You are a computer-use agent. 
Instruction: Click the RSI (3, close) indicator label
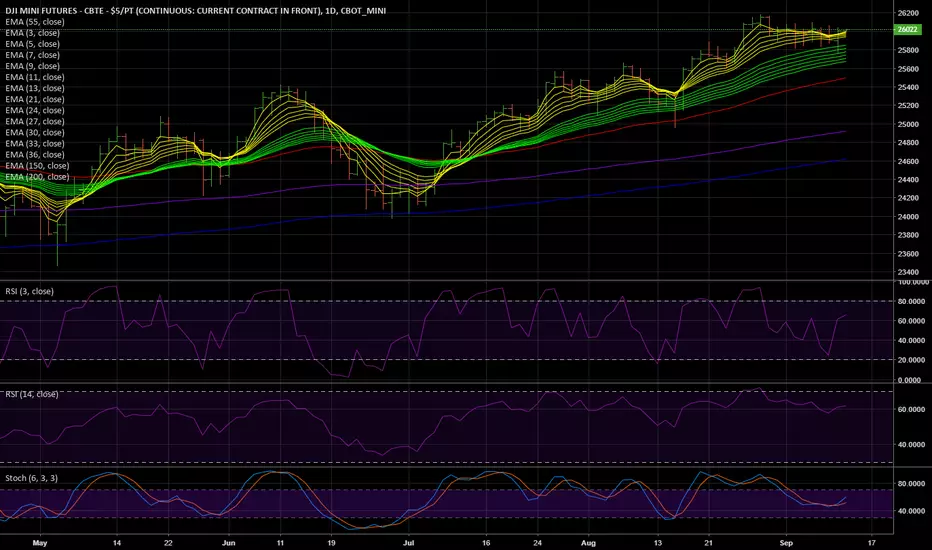pos(30,291)
